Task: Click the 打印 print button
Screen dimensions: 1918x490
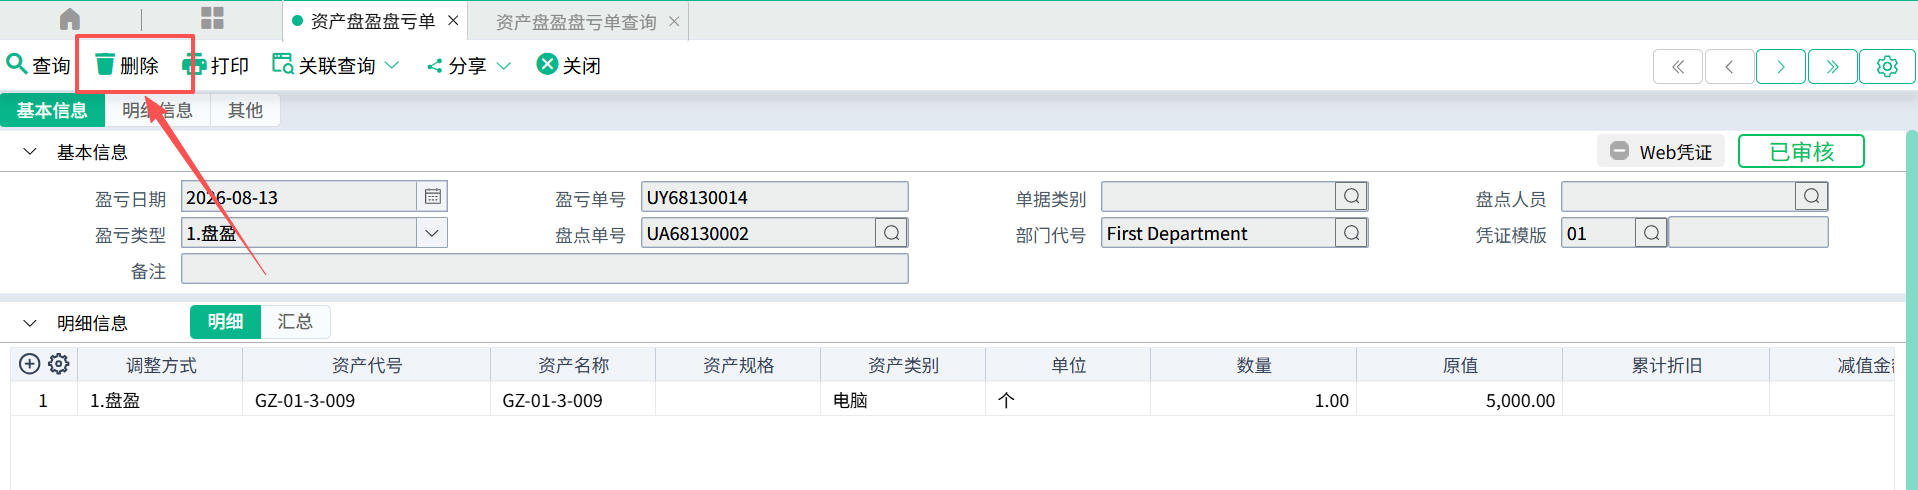Action: 215,65
